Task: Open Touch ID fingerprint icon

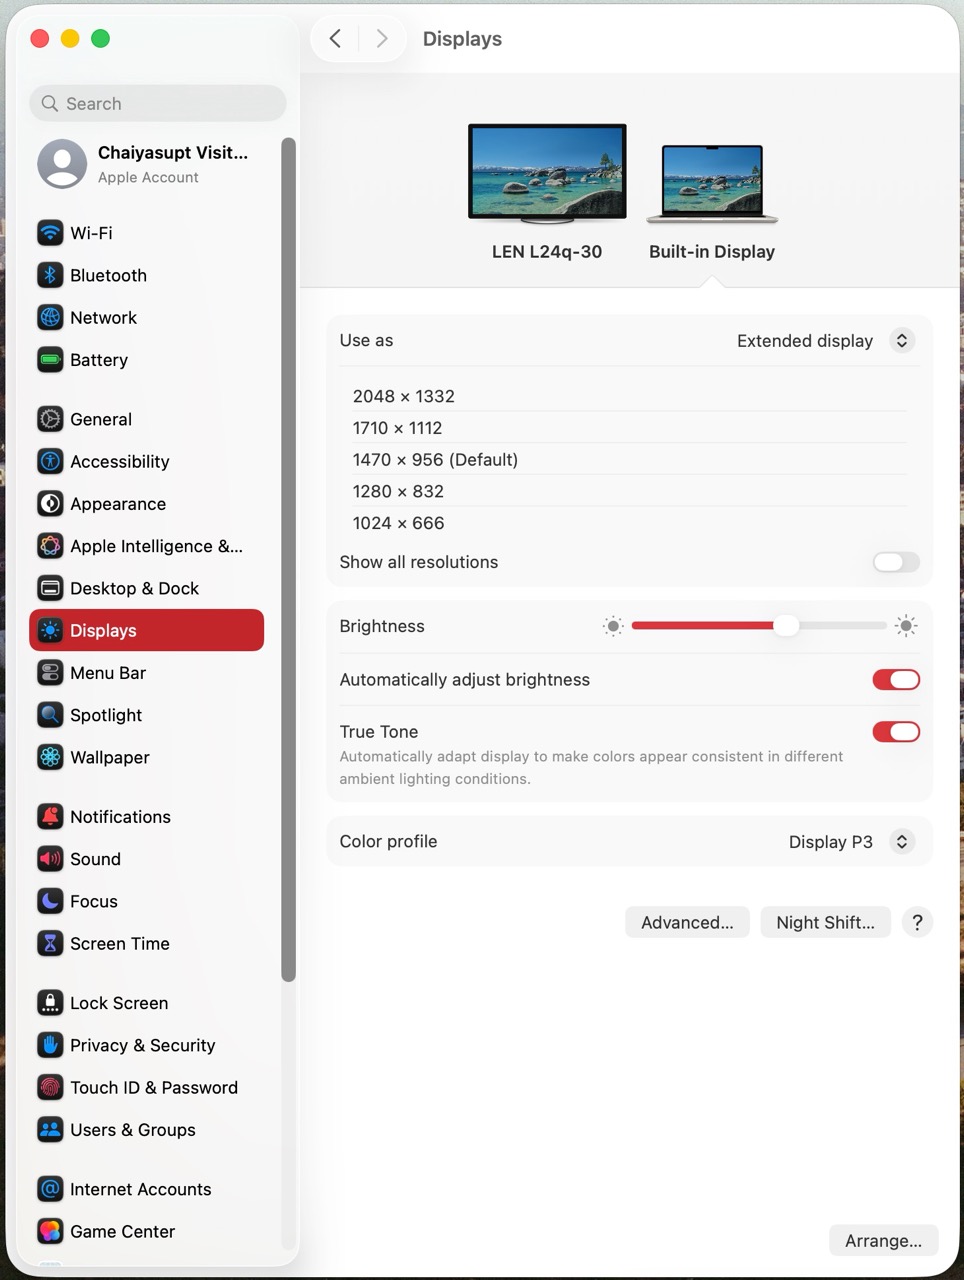Action: tap(50, 1087)
